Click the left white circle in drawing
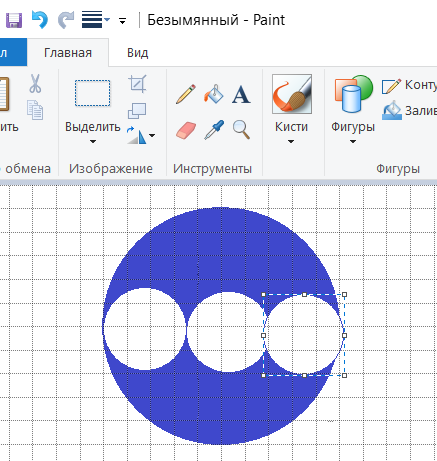This screenshot has height=461, width=437. pos(145,329)
